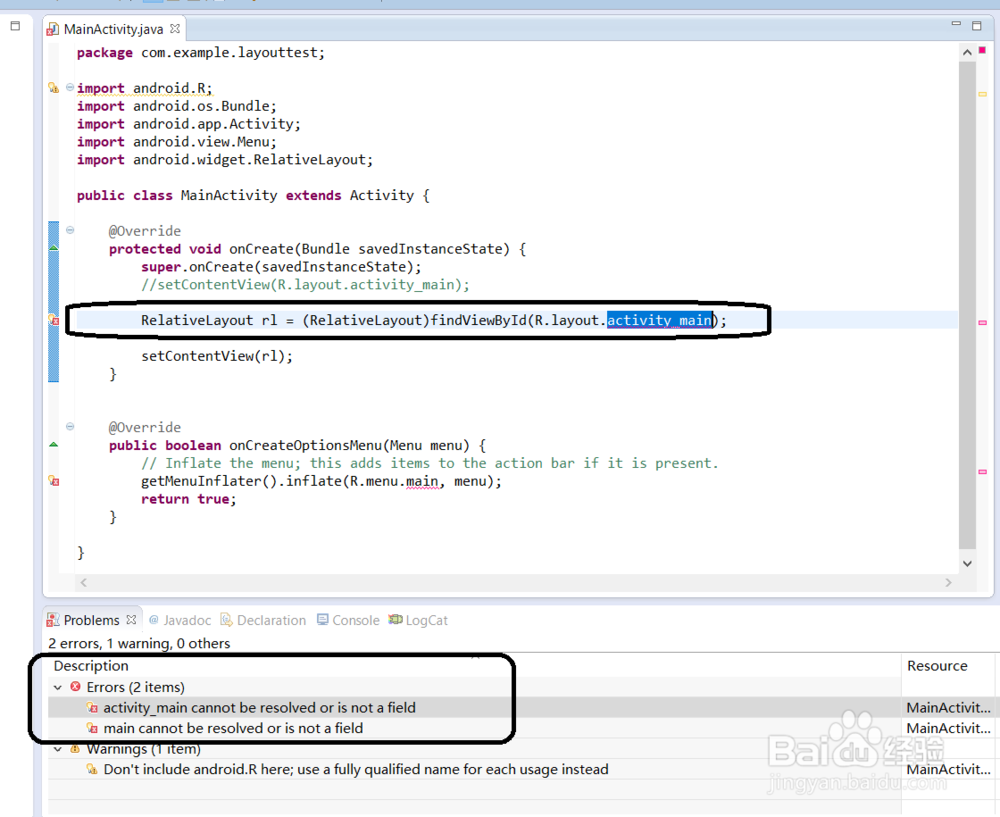Open the Console tab
Image resolution: width=1000 pixels, height=817 pixels.
click(348, 620)
